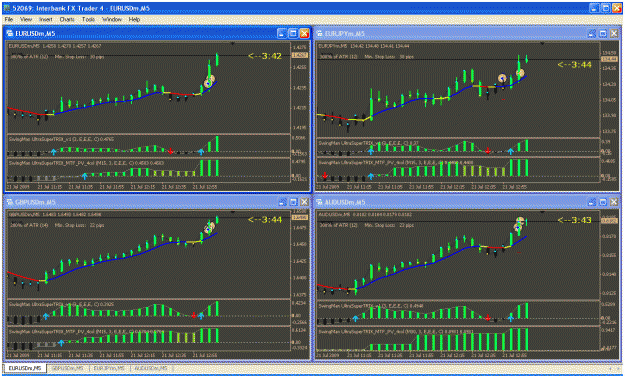Image resolution: width=625 pixels, height=376 pixels.
Task: Minimize the EURUSDm,M5 chart window
Action: click(281, 33)
